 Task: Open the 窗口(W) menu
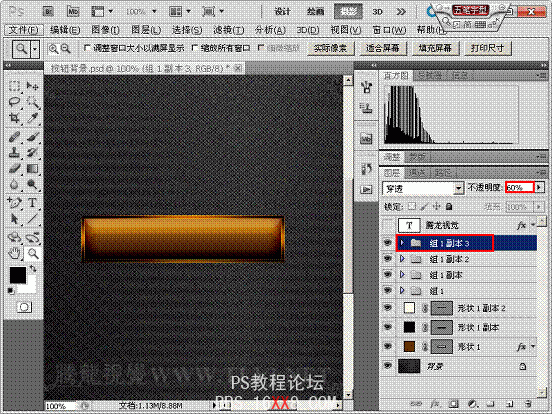[389, 30]
